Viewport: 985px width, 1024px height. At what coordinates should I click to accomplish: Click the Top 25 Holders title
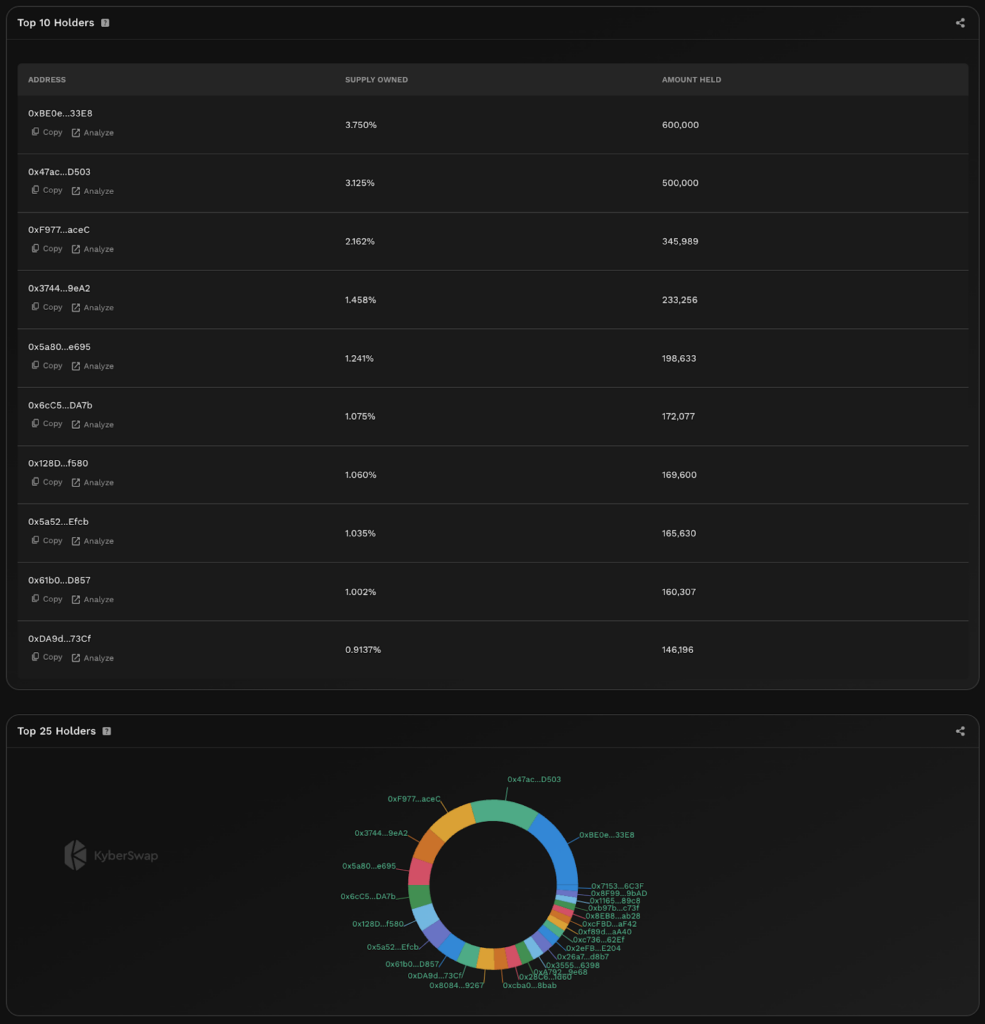pyautogui.click(x=56, y=731)
